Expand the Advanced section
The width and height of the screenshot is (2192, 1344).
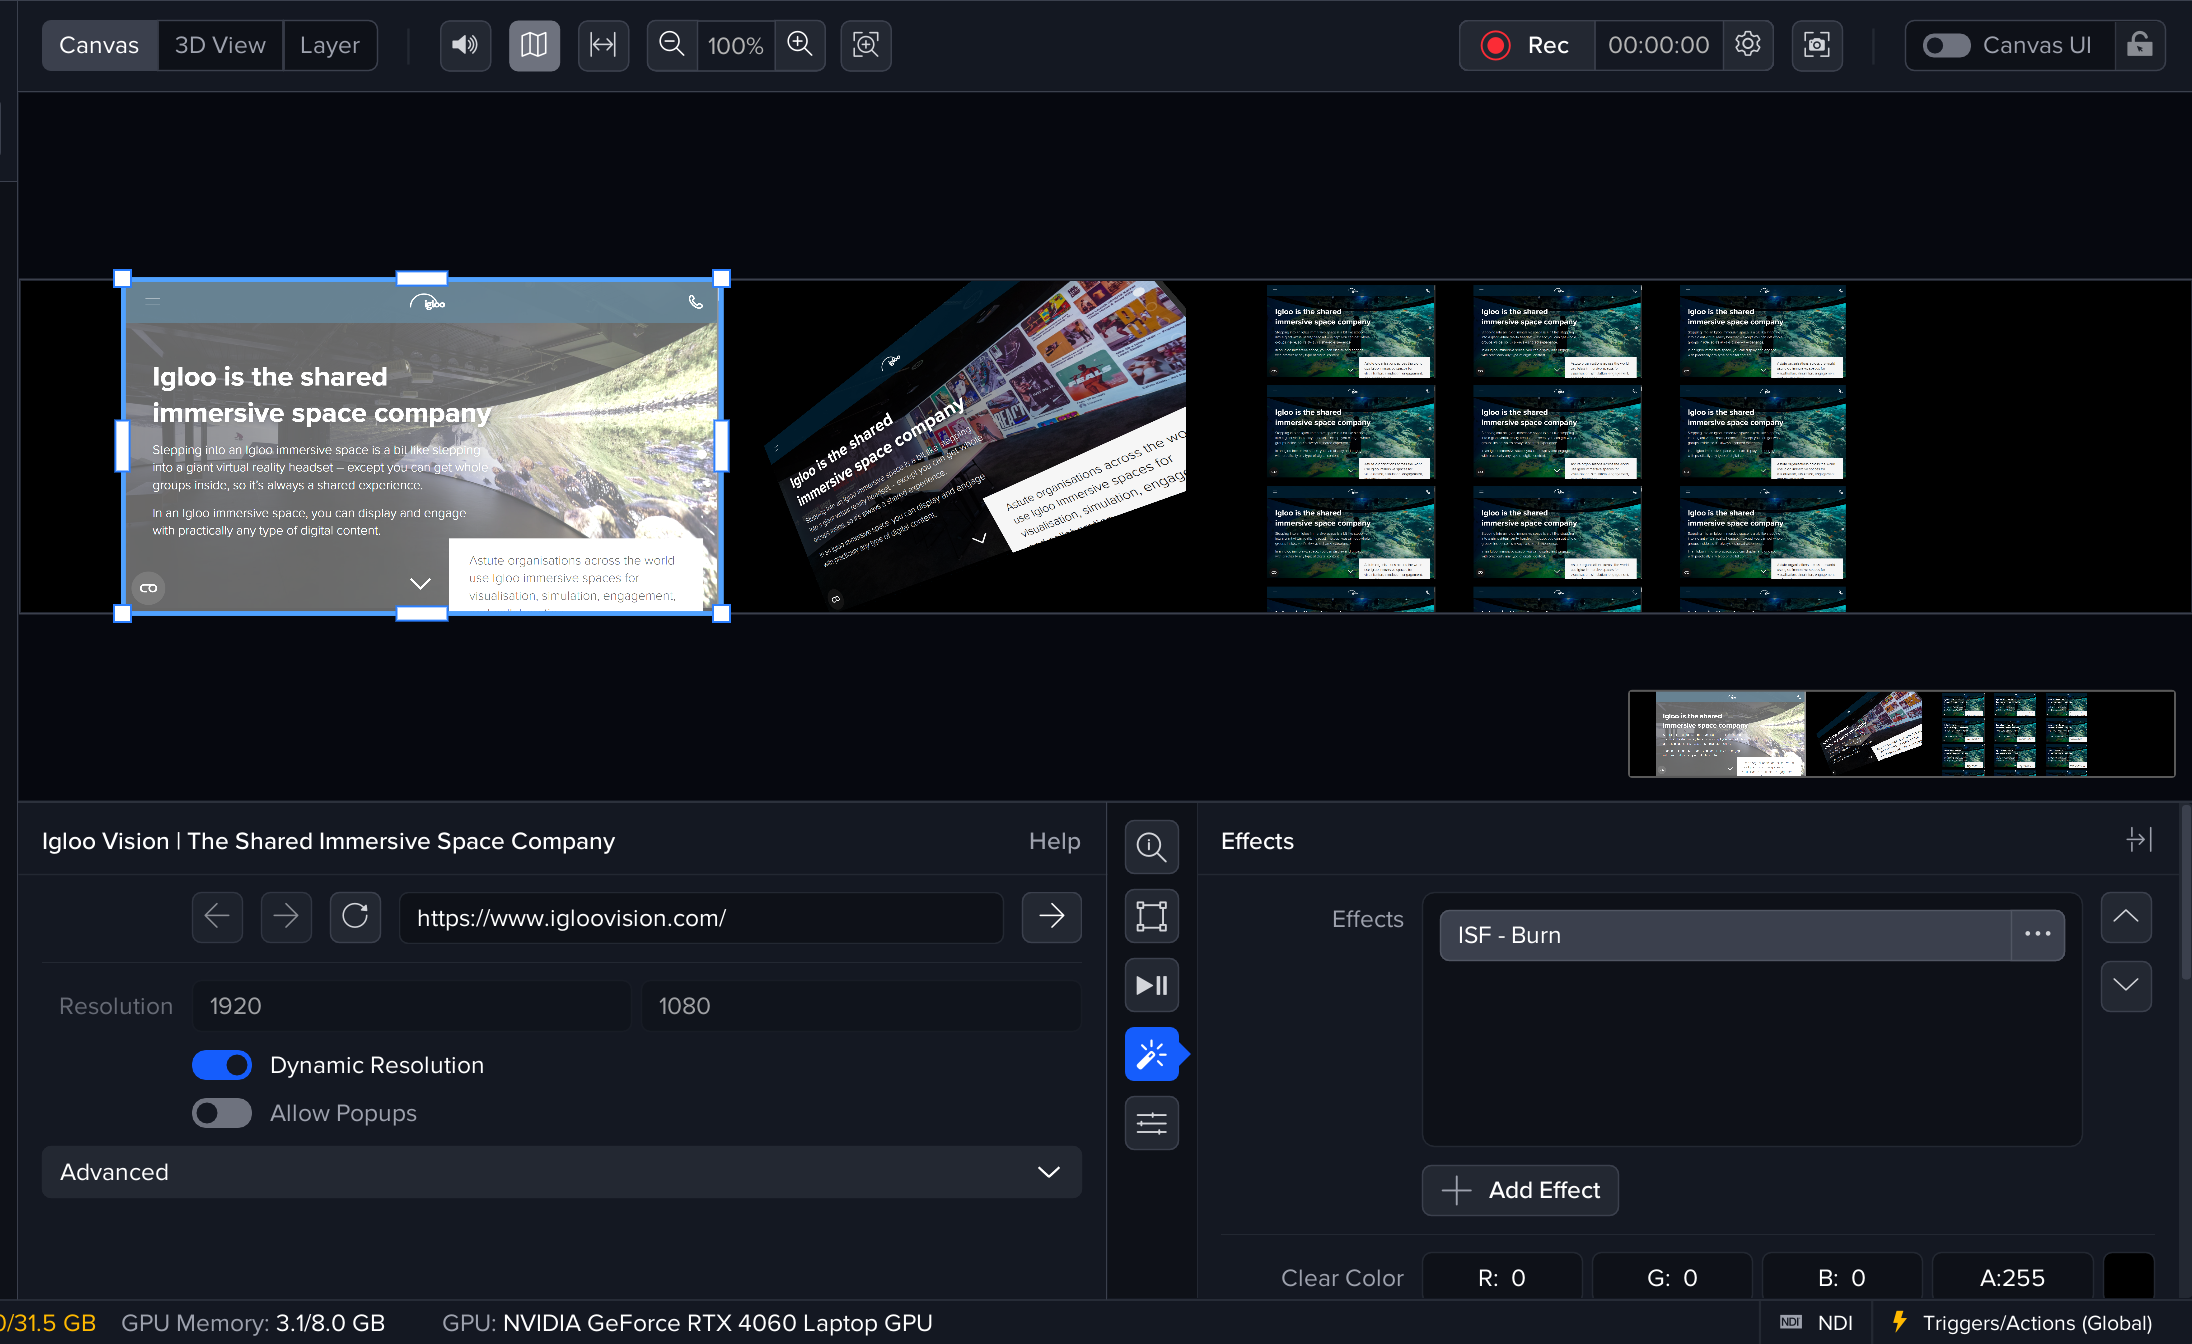click(562, 1172)
